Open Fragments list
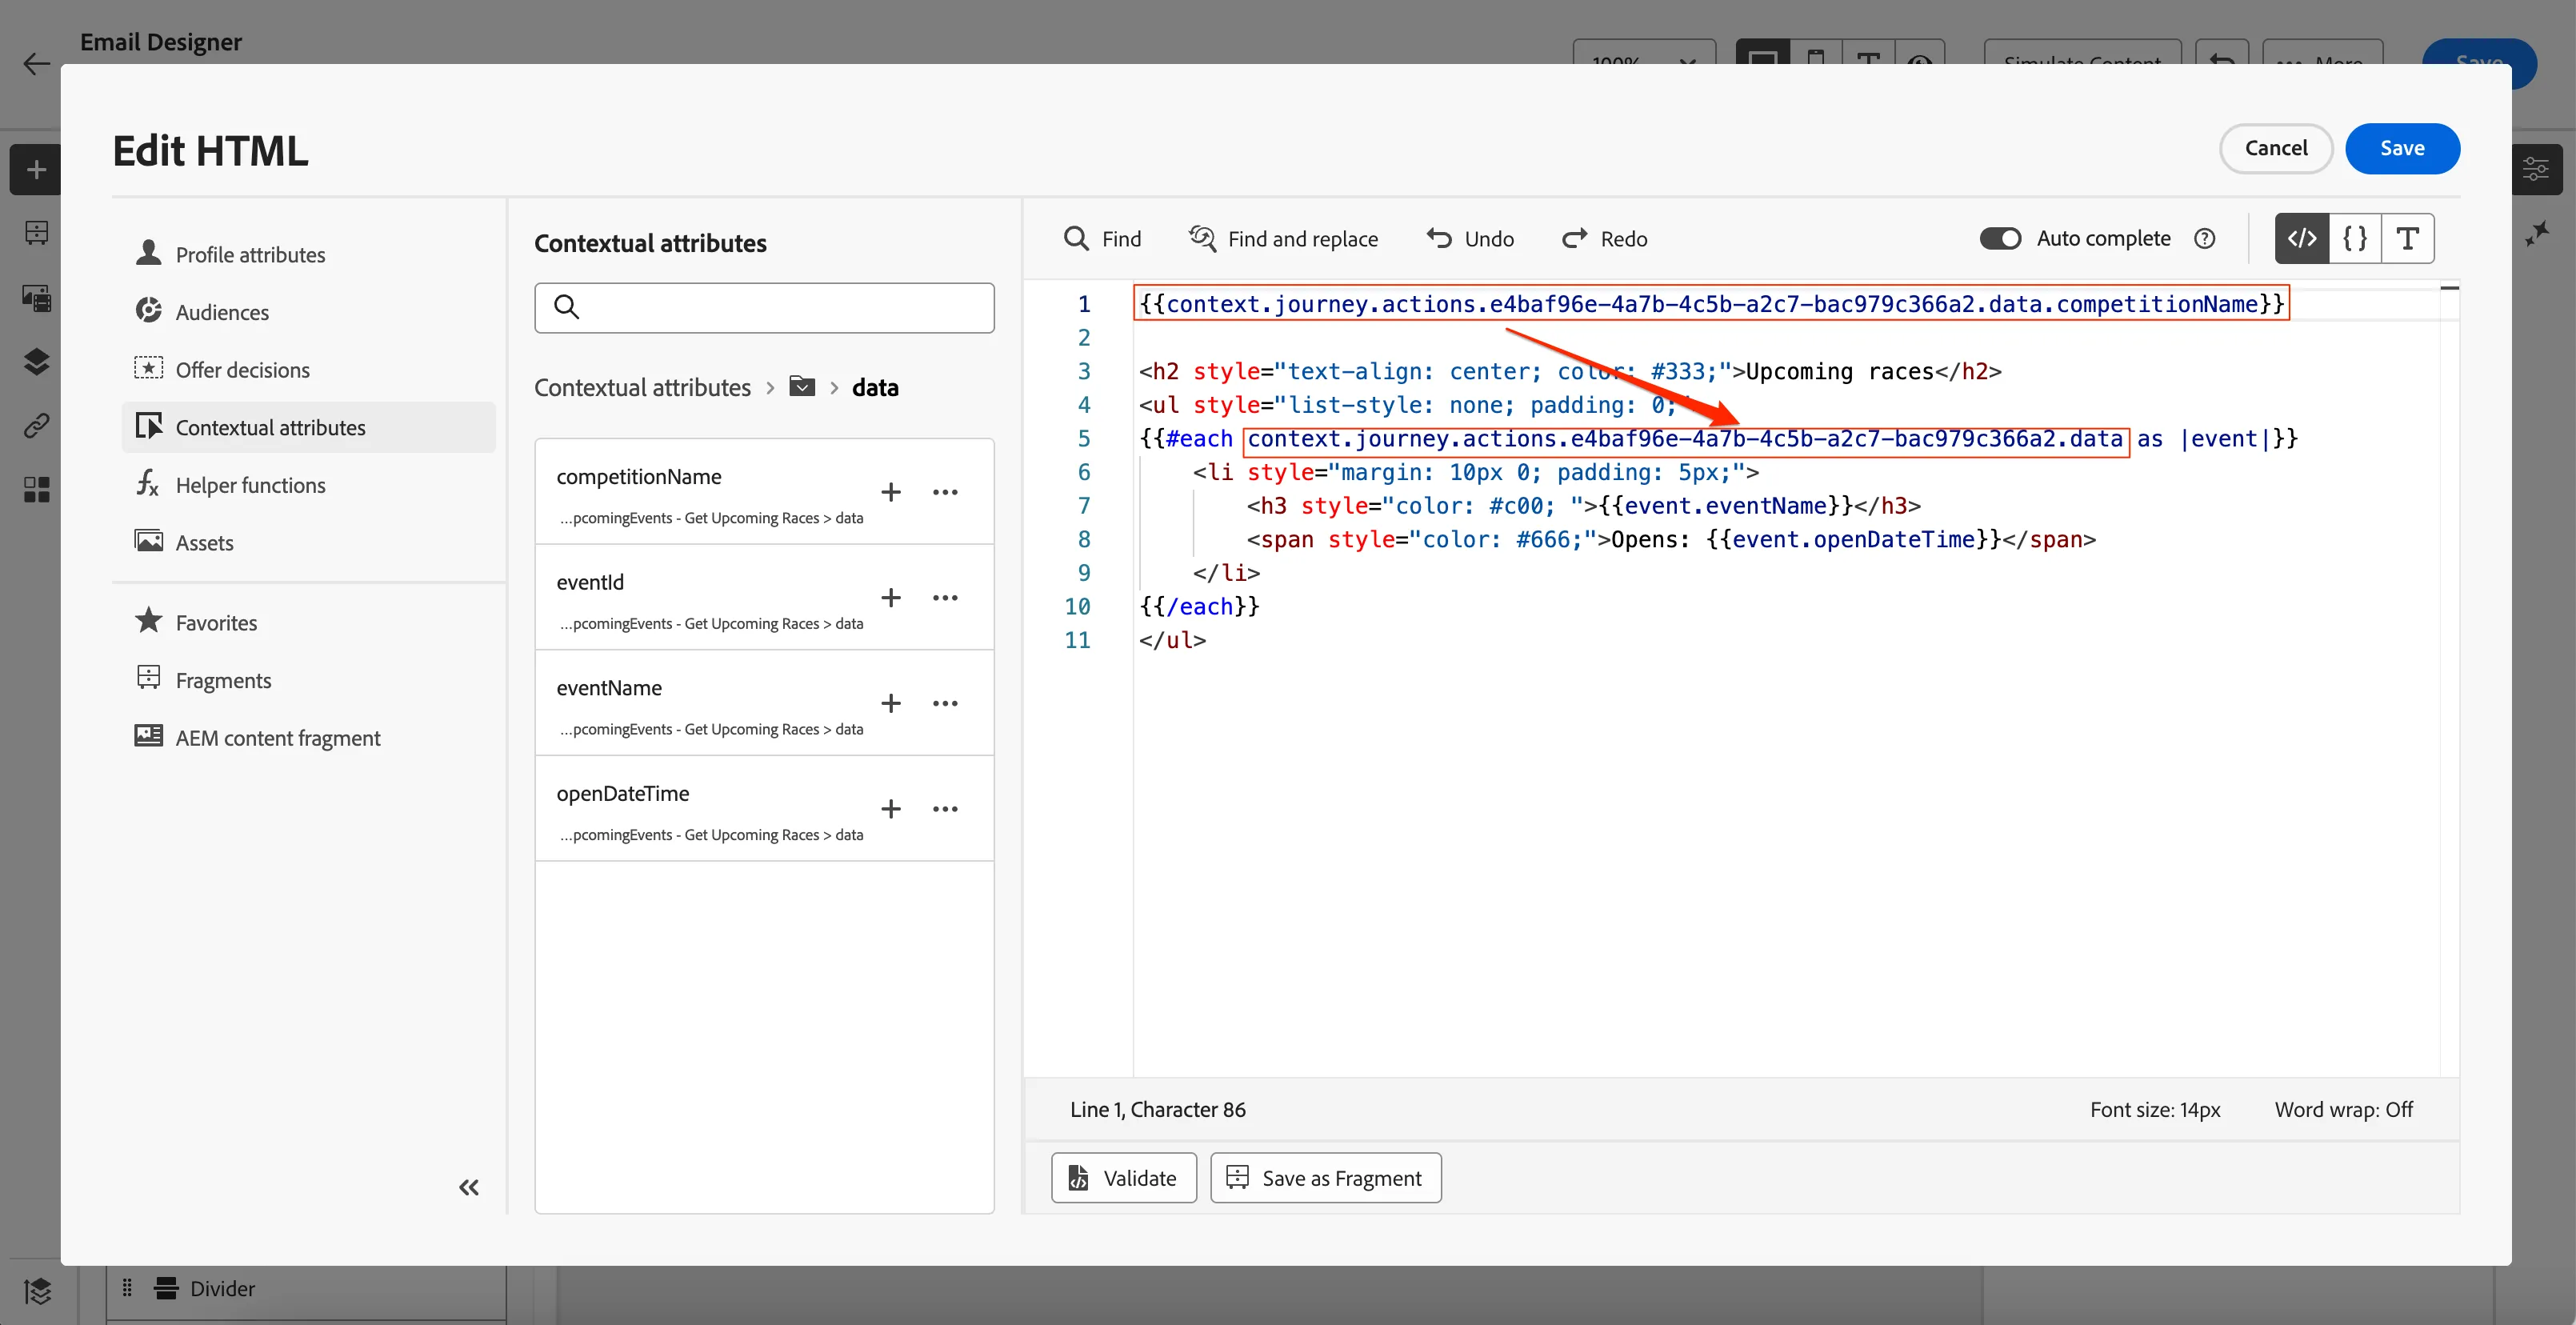 (x=309, y=680)
